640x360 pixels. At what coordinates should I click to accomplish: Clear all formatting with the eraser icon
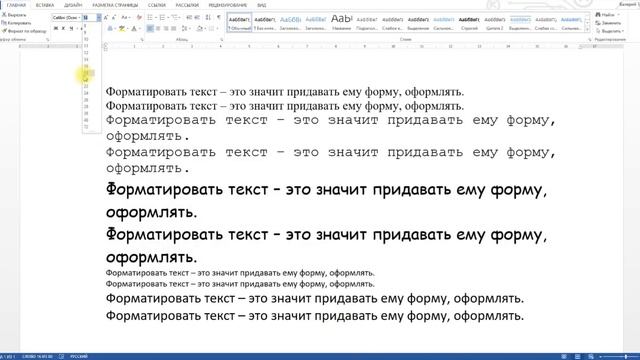tap(139, 18)
